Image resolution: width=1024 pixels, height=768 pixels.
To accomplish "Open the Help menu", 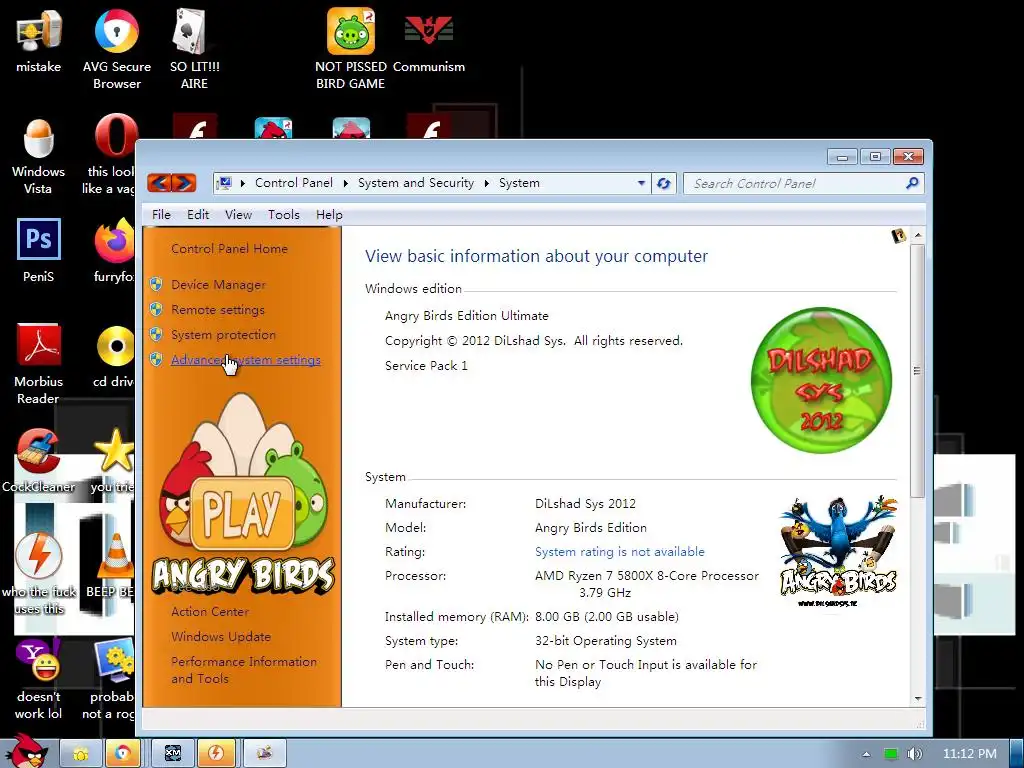I will 329,215.
